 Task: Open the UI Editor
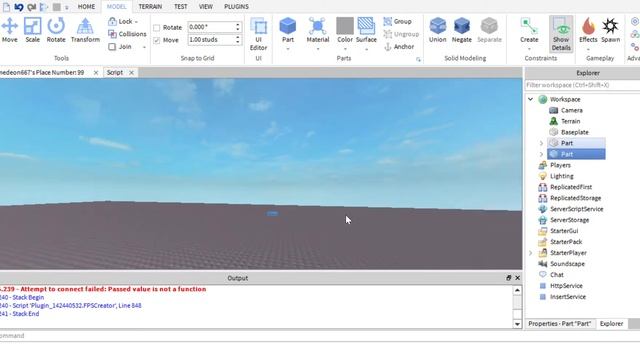point(258,34)
